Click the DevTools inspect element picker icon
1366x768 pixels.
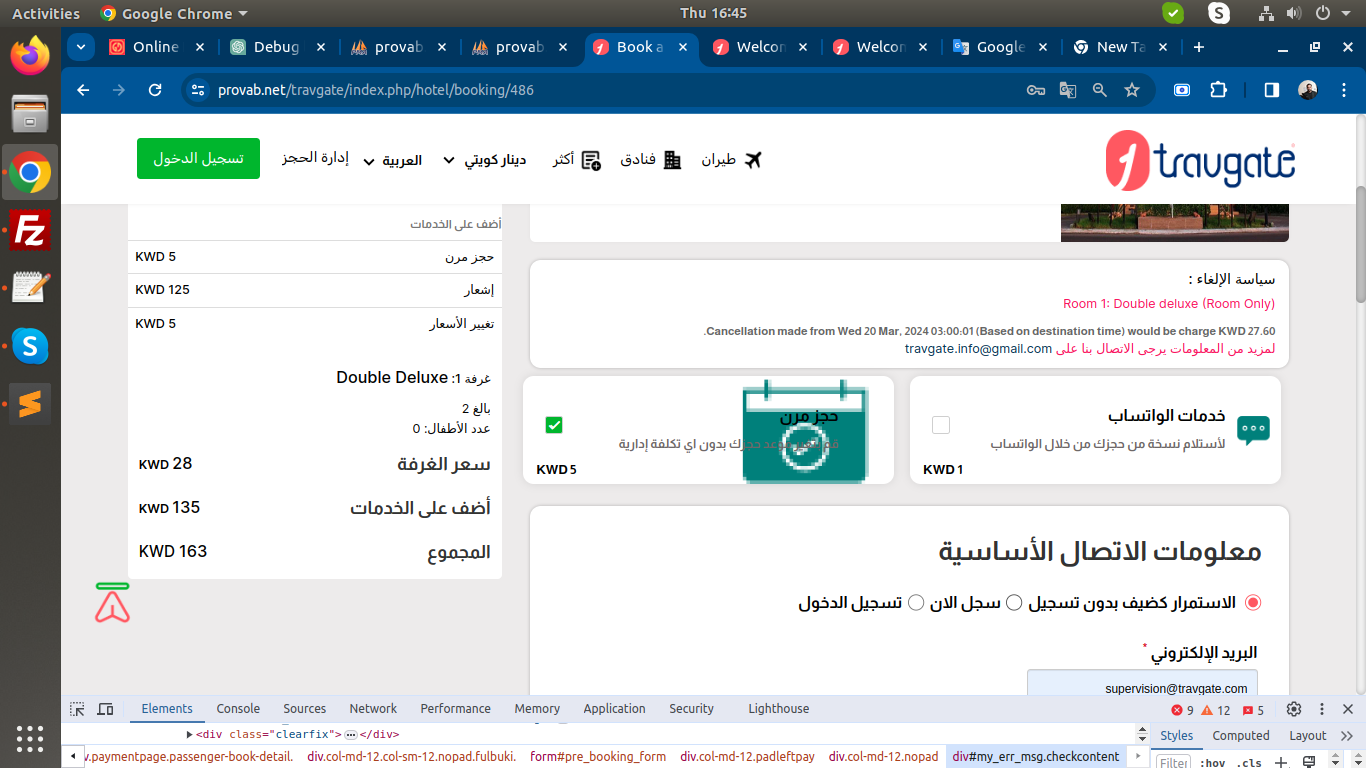point(77,709)
